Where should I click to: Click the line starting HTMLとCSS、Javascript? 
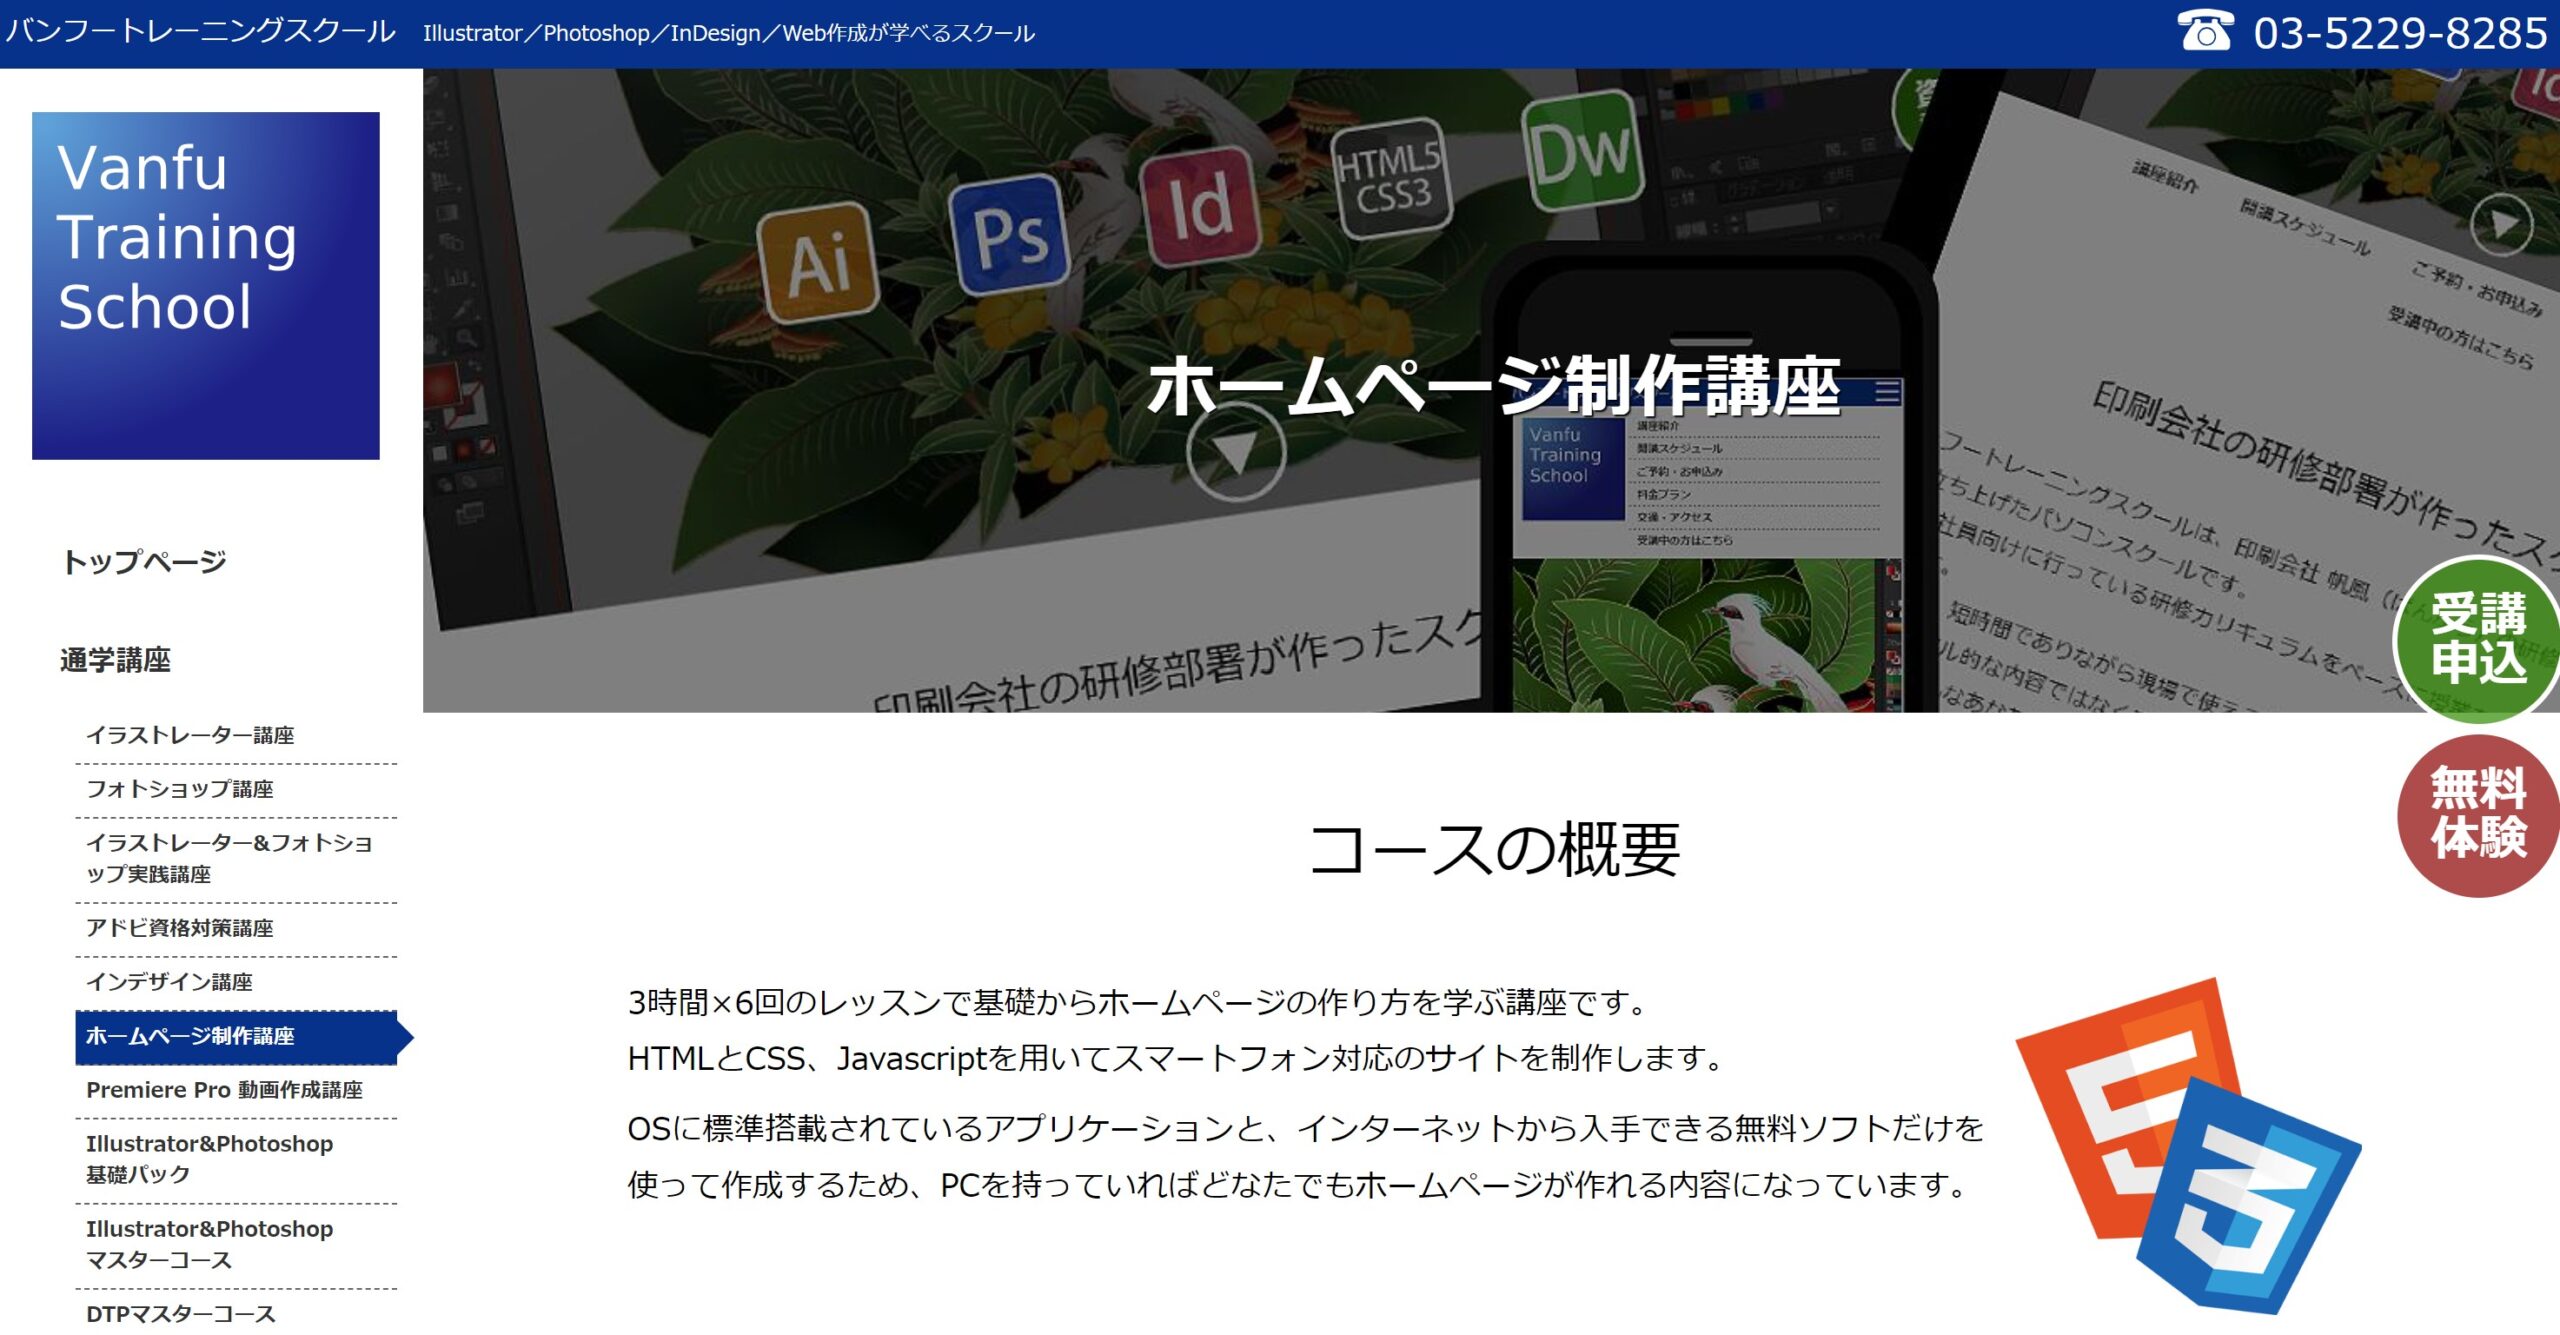pyautogui.click(x=1176, y=1058)
